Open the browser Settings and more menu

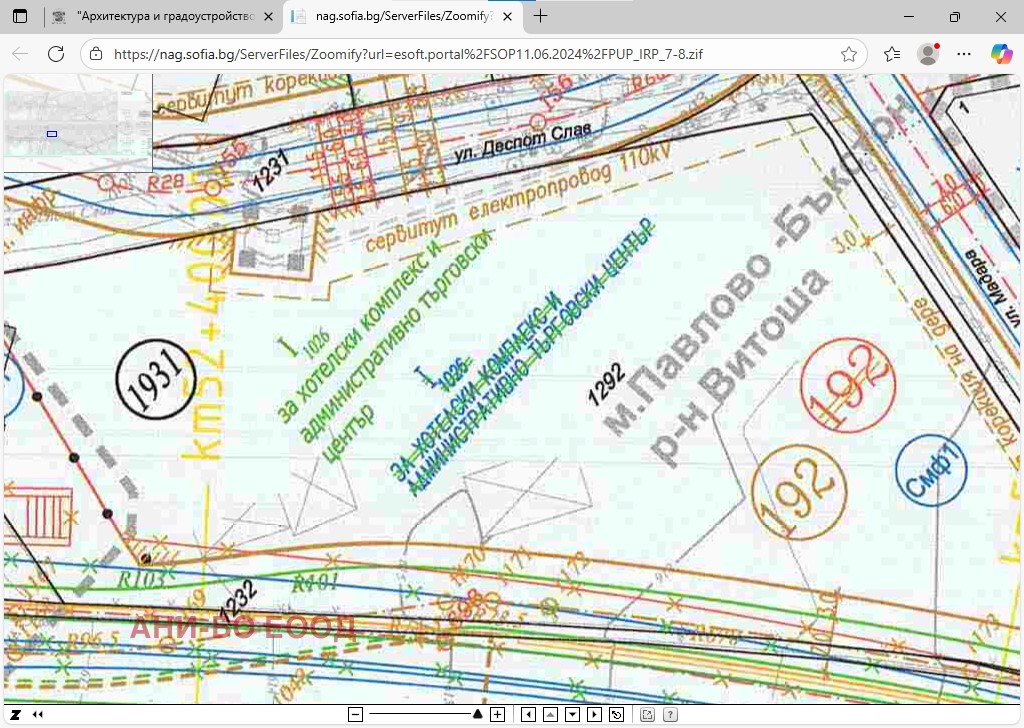point(963,54)
